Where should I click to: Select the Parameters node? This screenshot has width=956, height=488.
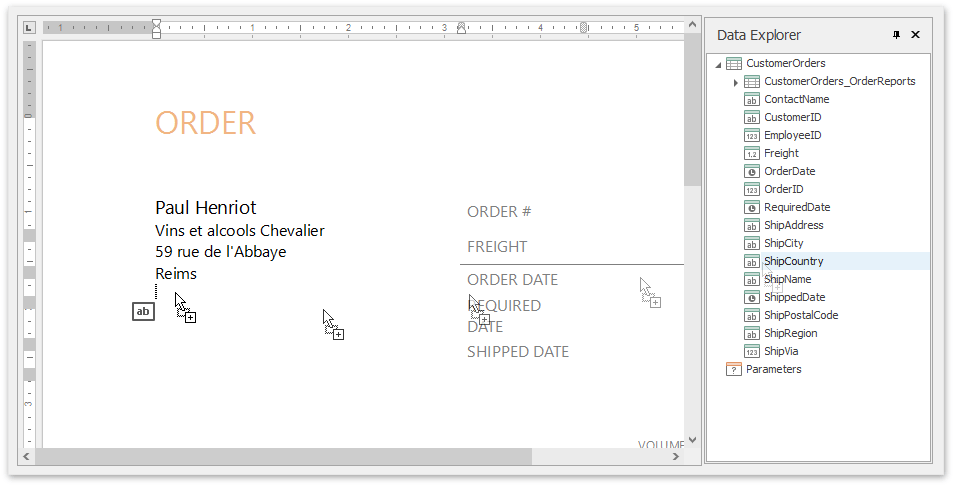[x=773, y=369]
